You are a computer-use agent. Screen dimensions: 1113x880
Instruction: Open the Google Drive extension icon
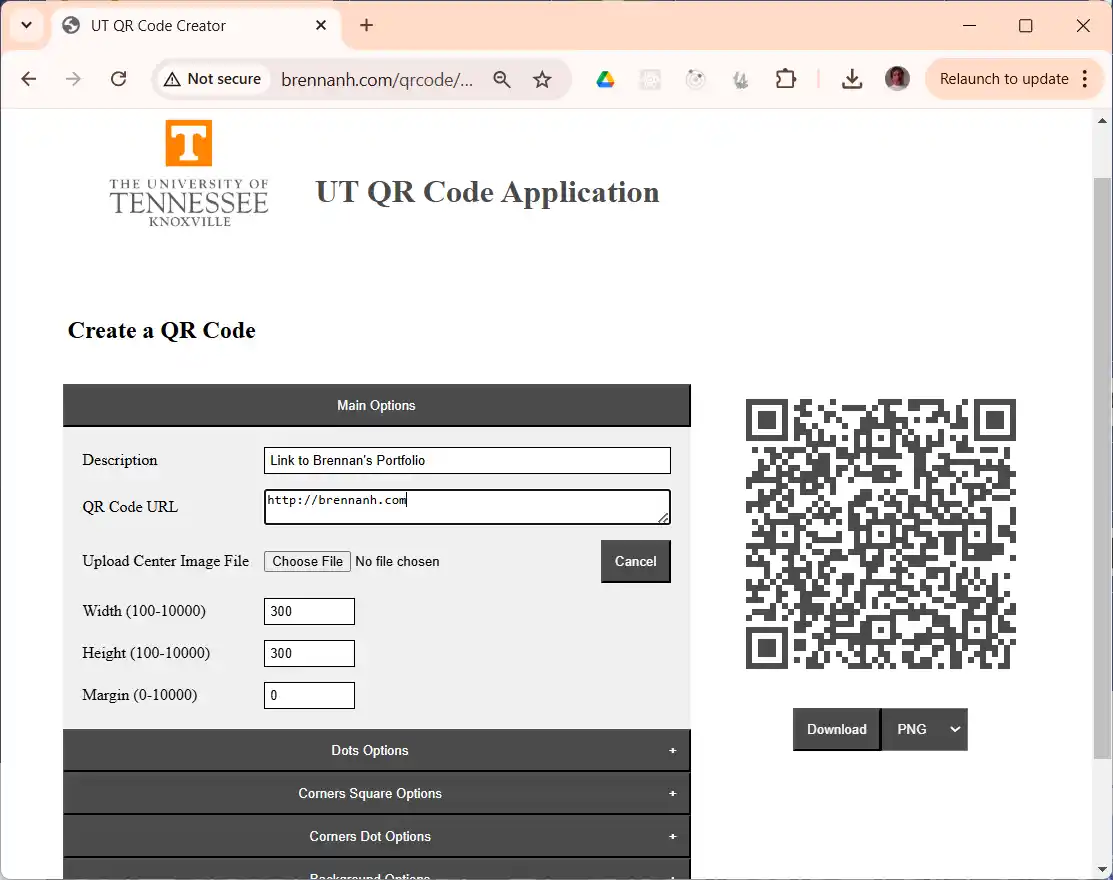pos(605,79)
